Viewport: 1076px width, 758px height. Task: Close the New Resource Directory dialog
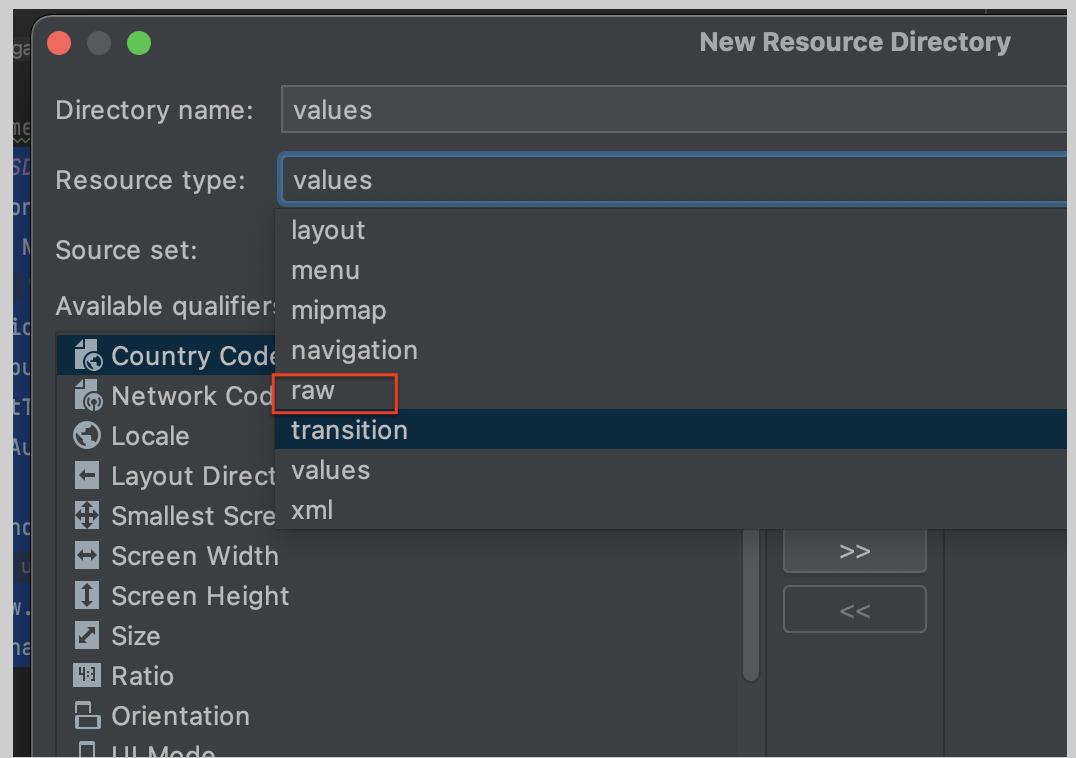coord(59,43)
